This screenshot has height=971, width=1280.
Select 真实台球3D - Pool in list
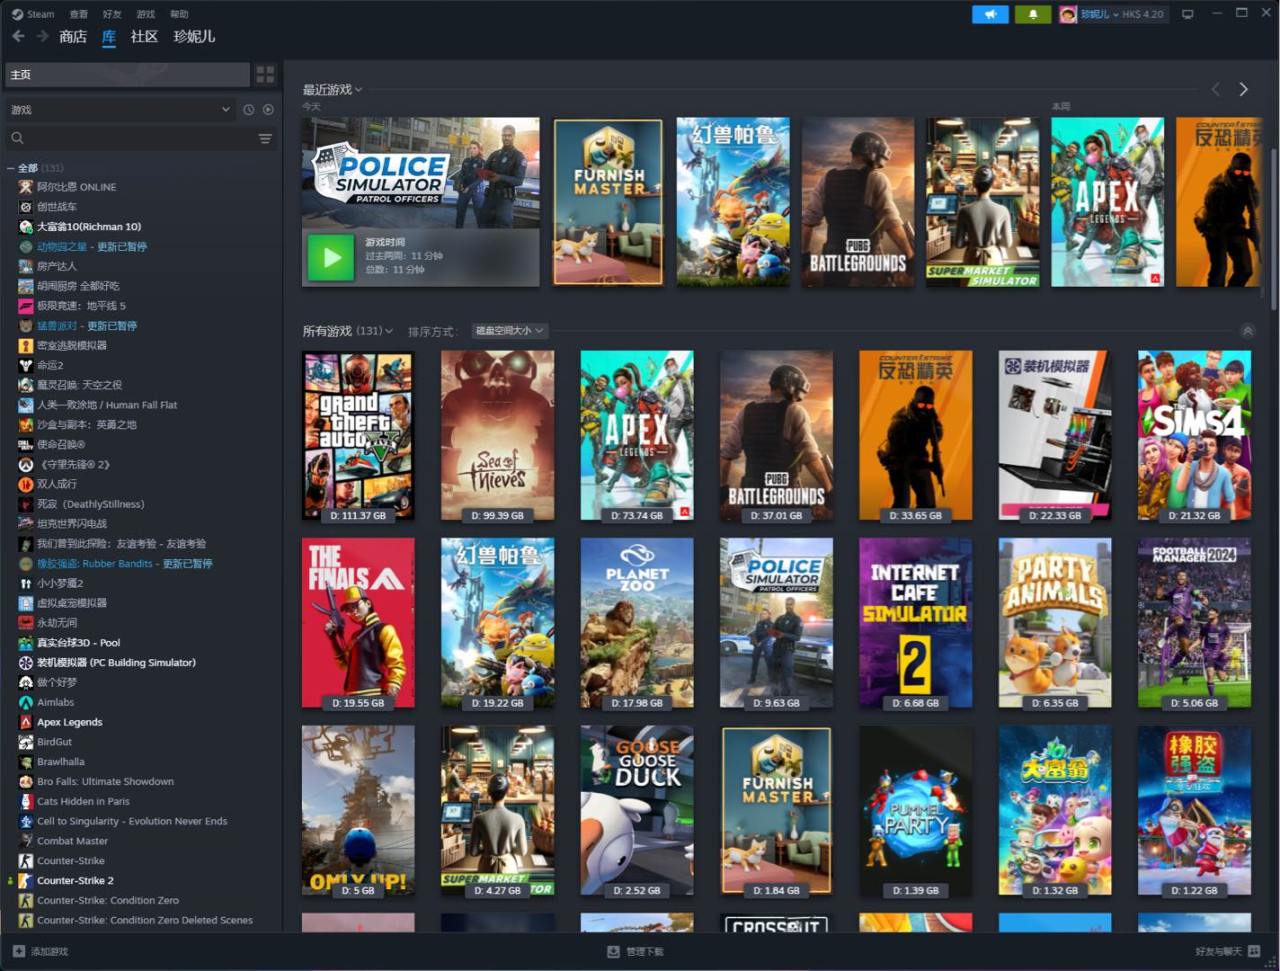(78, 643)
